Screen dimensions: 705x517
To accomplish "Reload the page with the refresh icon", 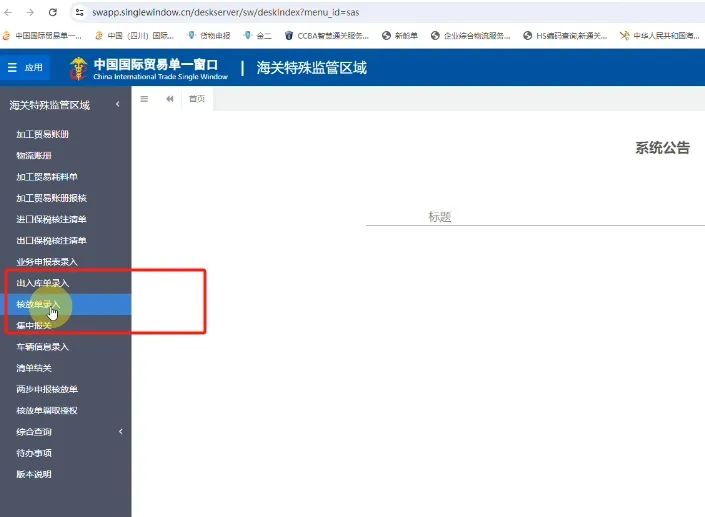I will click(52, 12).
